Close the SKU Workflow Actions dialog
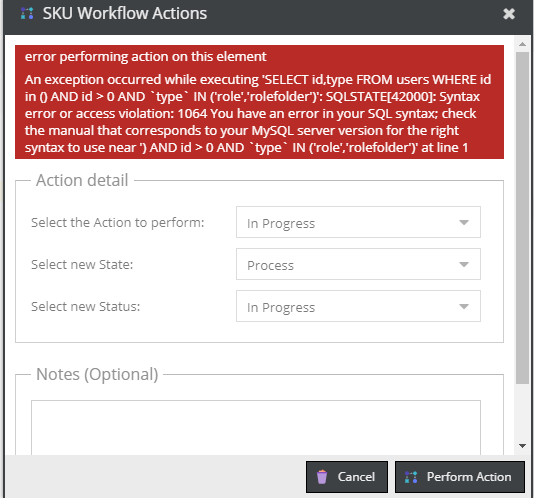The image size is (534, 498). pyautogui.click(x=509, y=14)
